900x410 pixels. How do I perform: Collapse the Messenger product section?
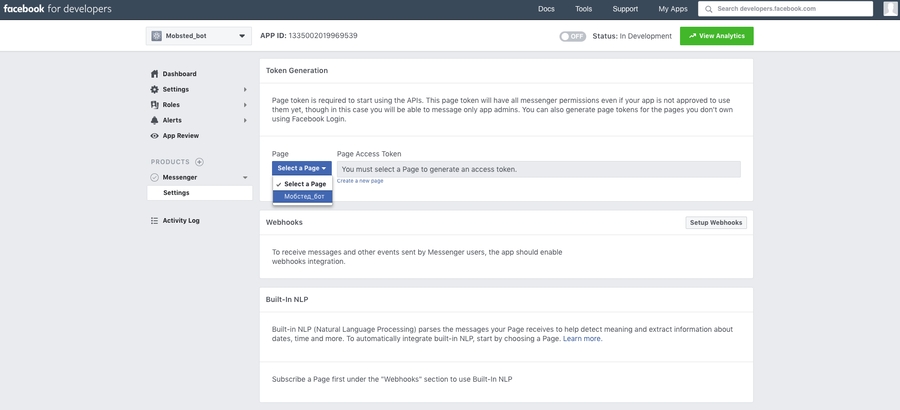pyautogui.click(x=245, y=178)
